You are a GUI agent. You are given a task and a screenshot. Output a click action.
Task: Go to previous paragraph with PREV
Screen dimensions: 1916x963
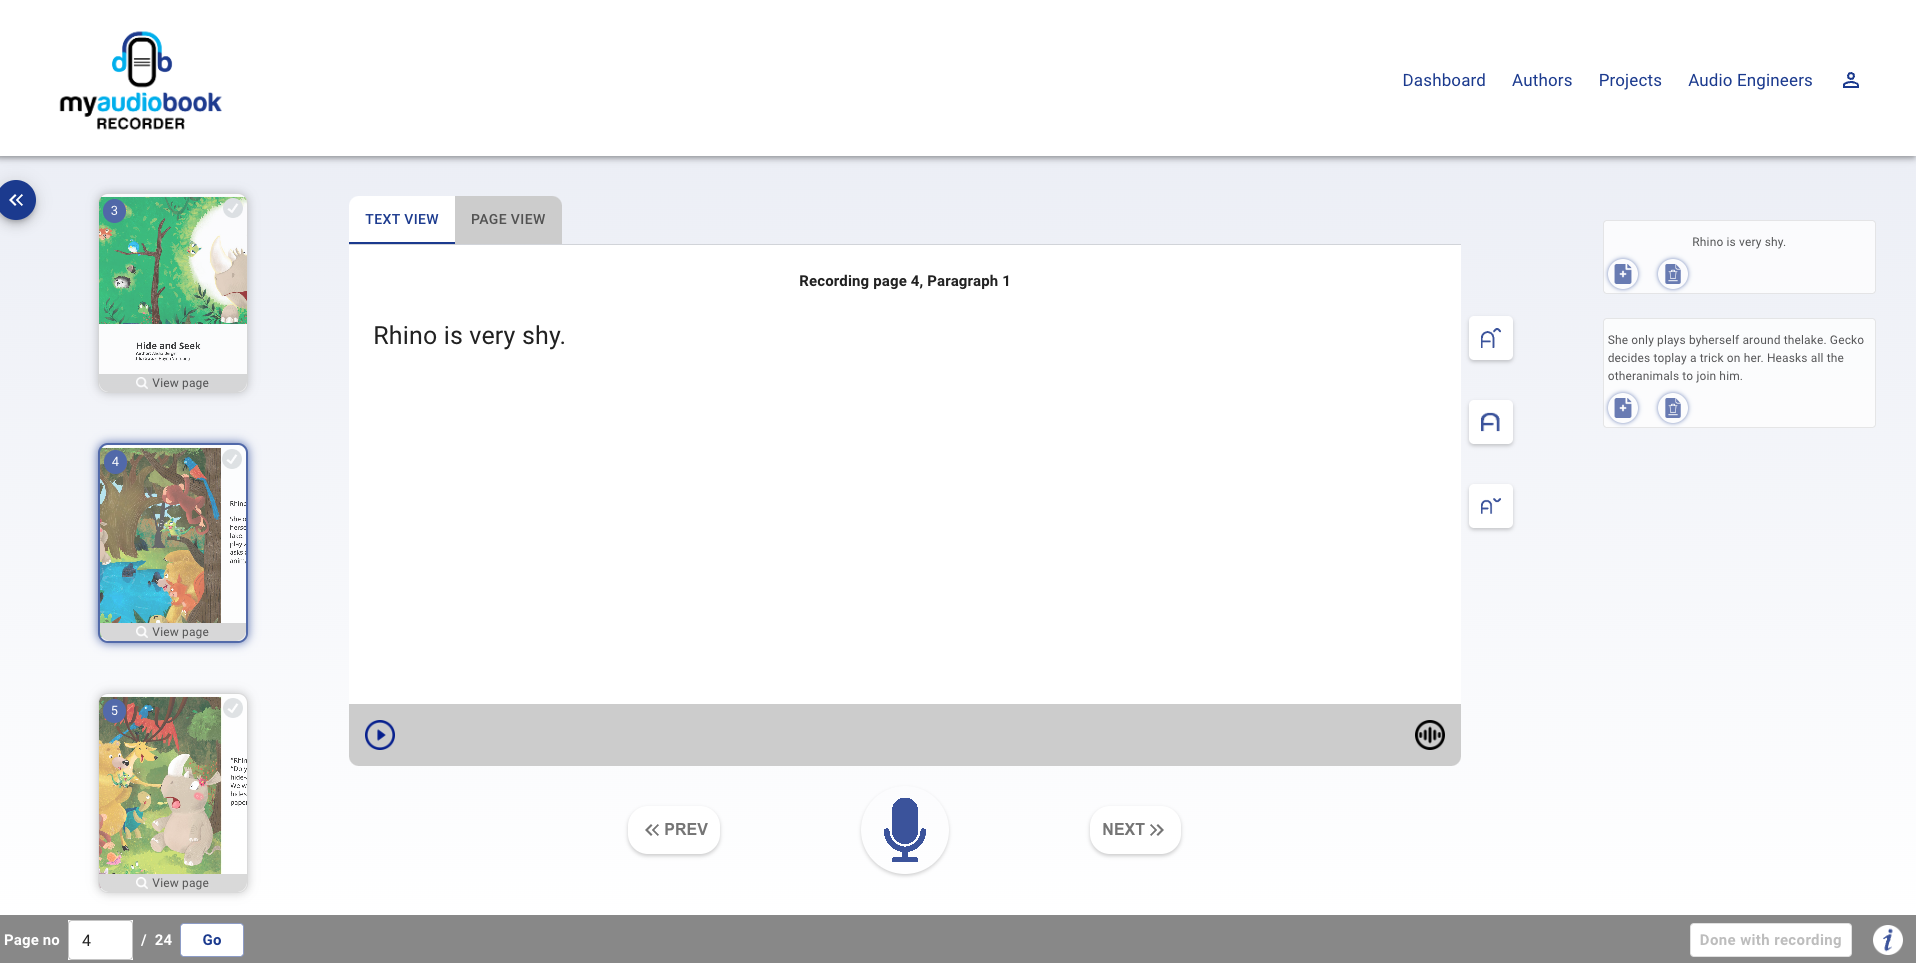pyautogui.click(x=675, y=830)
